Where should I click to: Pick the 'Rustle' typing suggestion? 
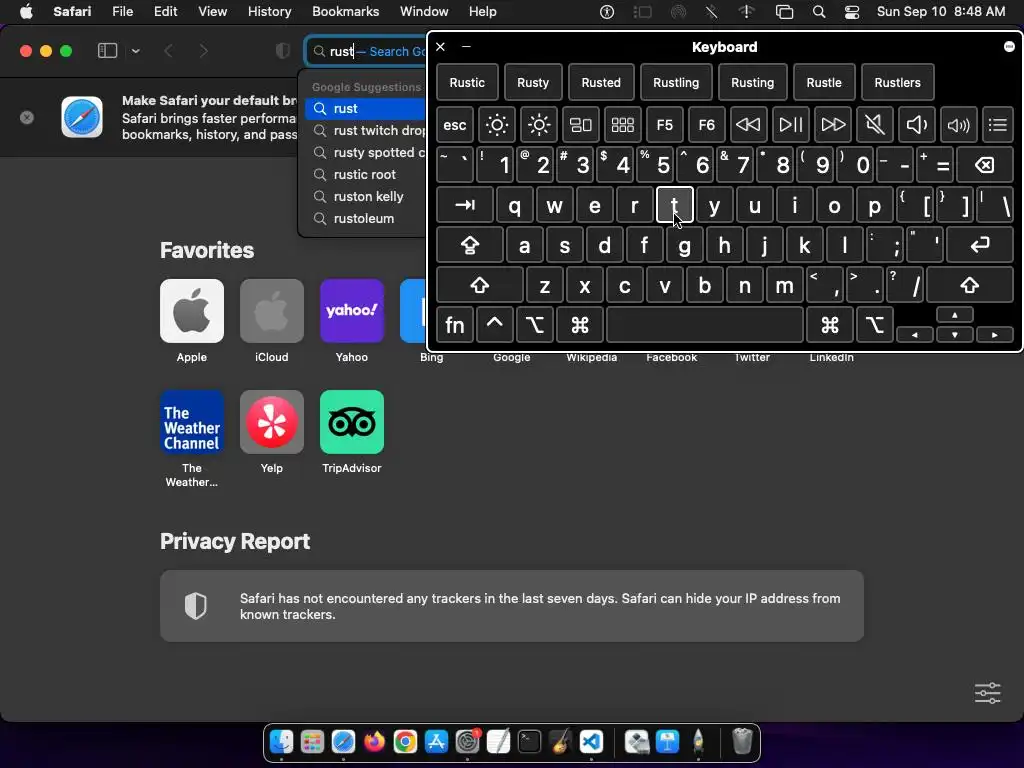coord(824,83)
